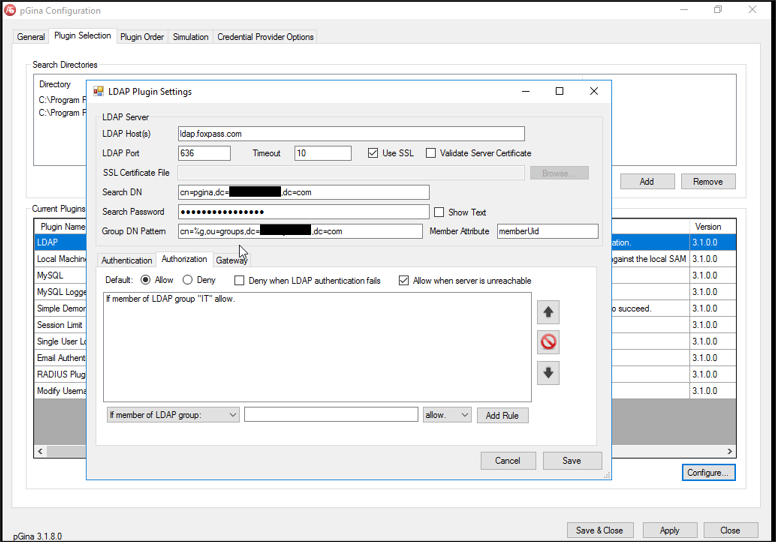The image size is (776, 542).
Task: Close the LDAP Plugin Settings dialog
Action: pyautogui.click(x=594, y=91)
